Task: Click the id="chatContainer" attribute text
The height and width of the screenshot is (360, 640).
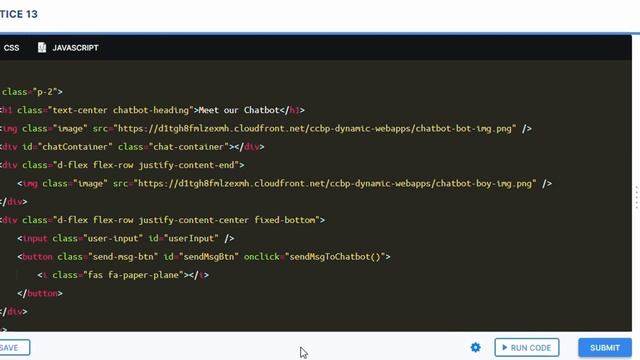Action: click(x=67, y=147)
